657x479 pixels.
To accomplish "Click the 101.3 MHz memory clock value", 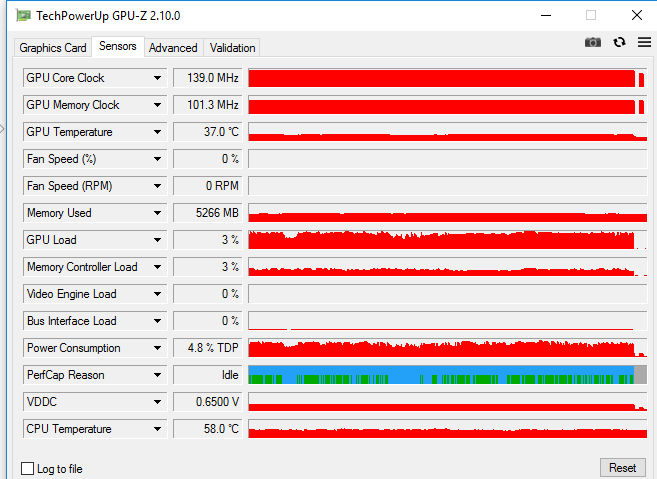I will [x=207, y=105].
